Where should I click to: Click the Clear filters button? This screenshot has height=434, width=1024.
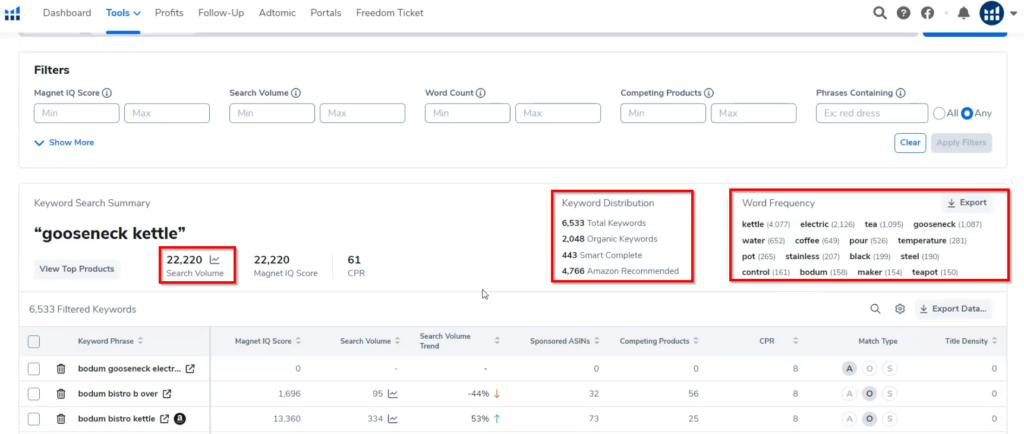pyautogui.click(x=910, y=142)
